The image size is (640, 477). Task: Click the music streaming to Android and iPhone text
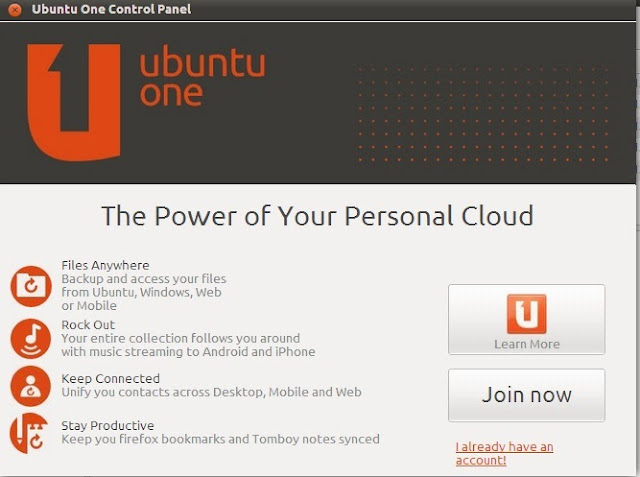point(188,351)
